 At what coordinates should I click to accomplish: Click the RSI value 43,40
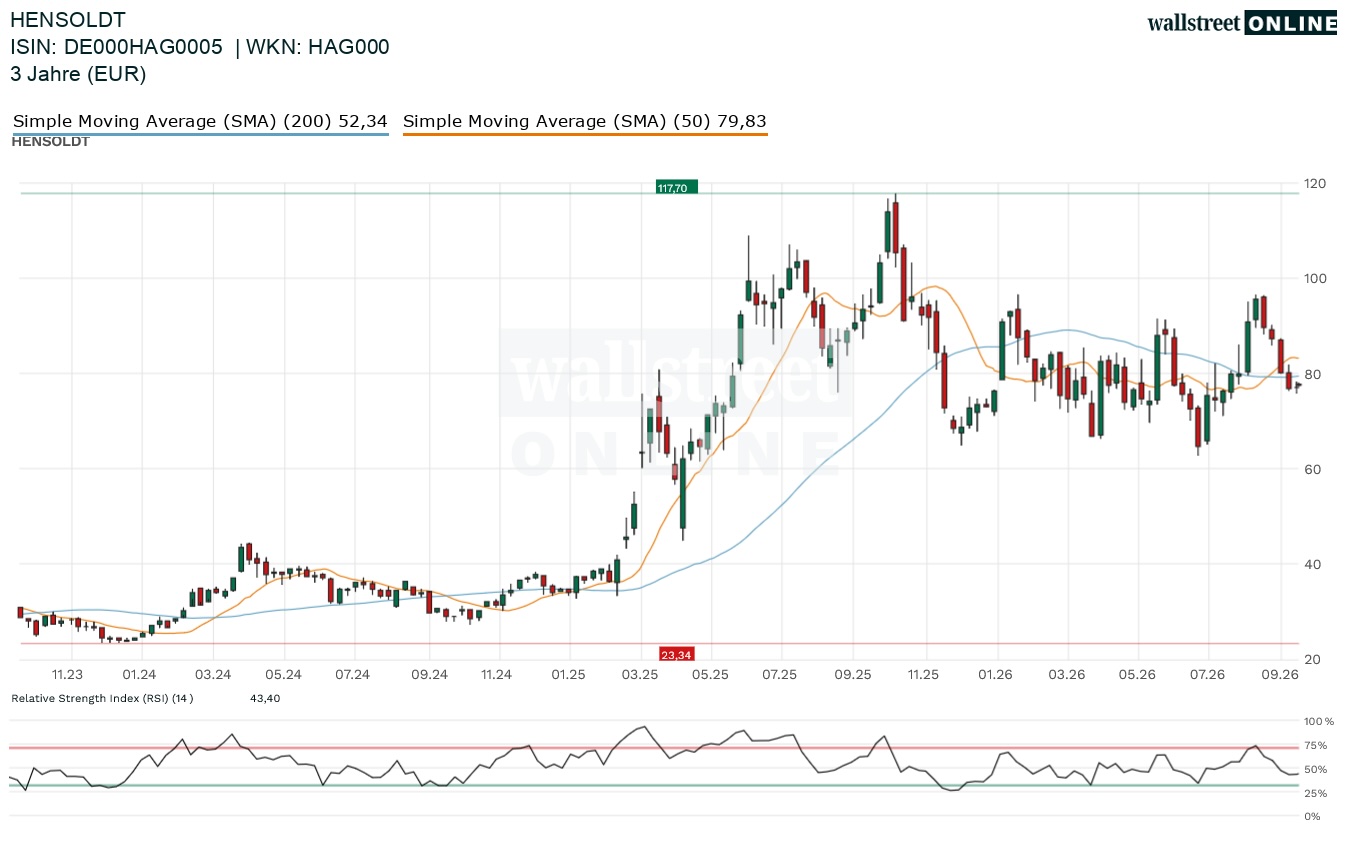[265, 698]
